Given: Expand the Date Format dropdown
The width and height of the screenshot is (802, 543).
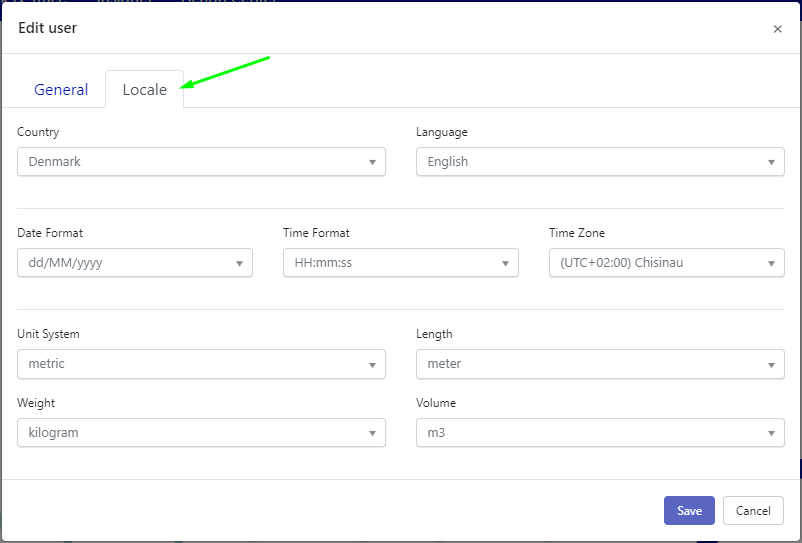Looking at the screenshot, I should tap(134, 263).
